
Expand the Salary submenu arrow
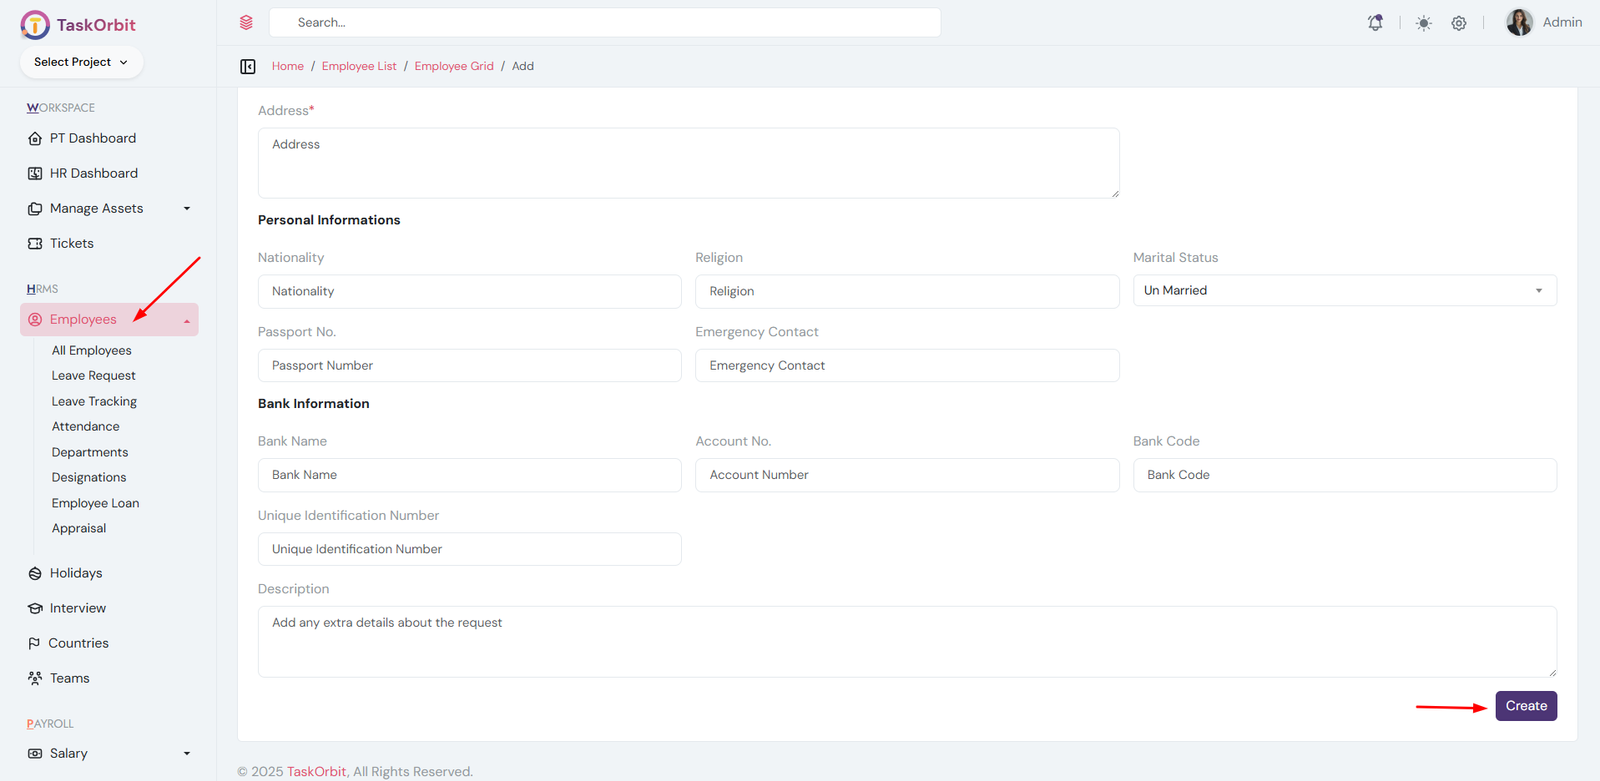tap(186, 753)
